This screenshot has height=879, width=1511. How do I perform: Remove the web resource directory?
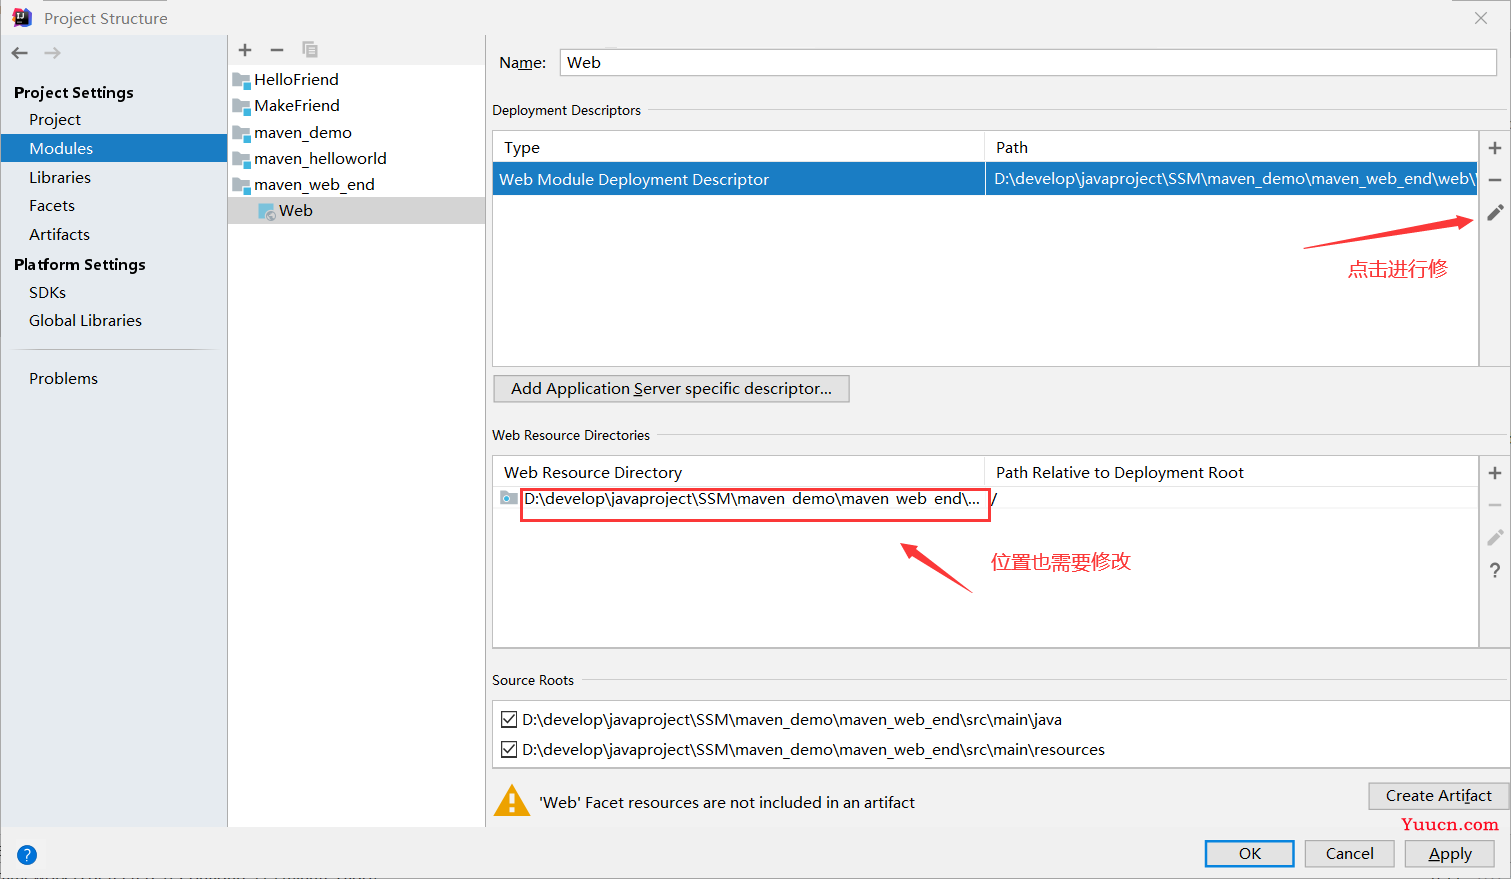point(1495,505)
